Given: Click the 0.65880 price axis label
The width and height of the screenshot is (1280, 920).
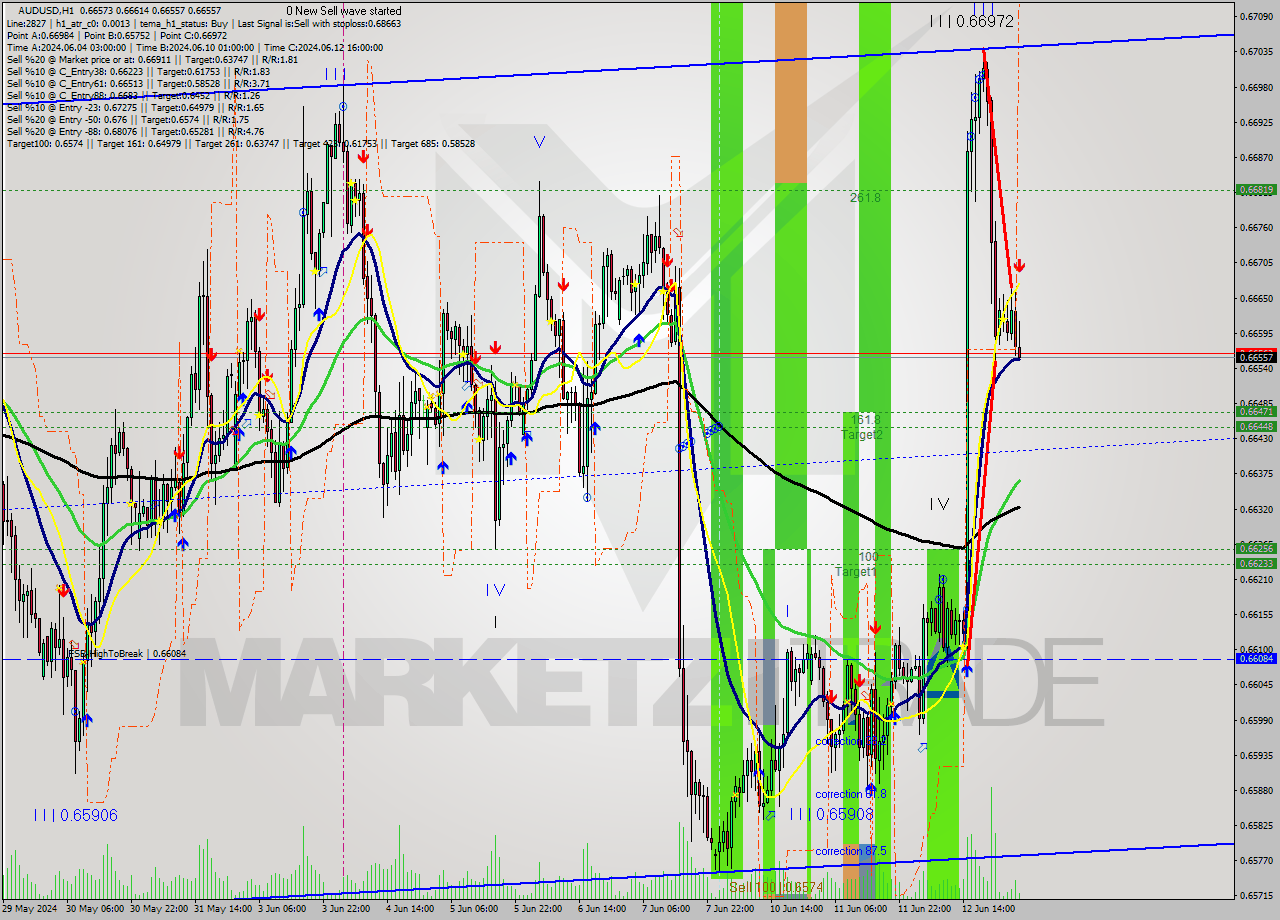Looking at the screenshot, I should [1256, 790].
